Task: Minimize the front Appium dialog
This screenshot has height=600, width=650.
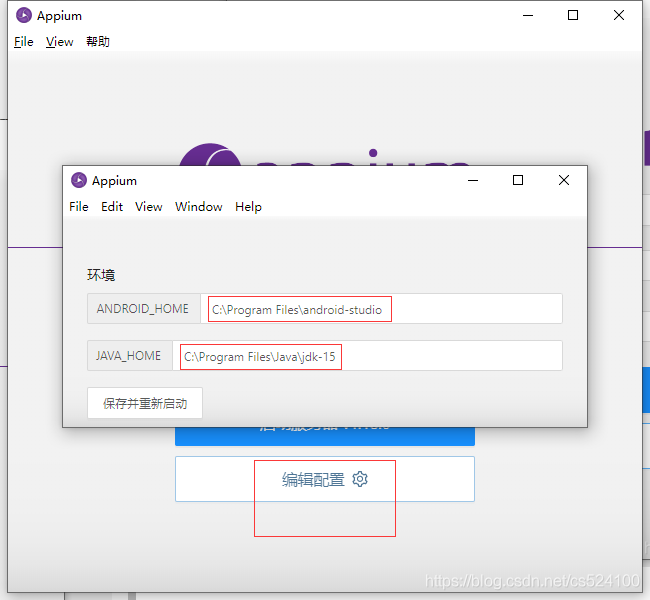Action: pos(473,180)
